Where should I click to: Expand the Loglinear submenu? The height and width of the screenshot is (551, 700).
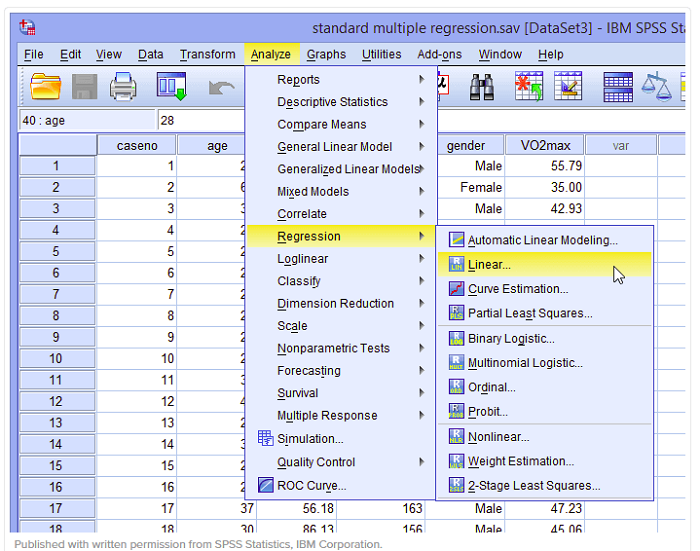(x=341, y=259)
